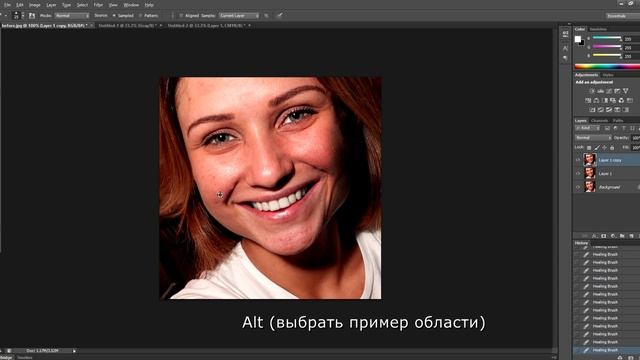This screenshot has height=360, width=640.
Task: Click the ignore adjustment layers icon
Action: (x=266, y=16)
